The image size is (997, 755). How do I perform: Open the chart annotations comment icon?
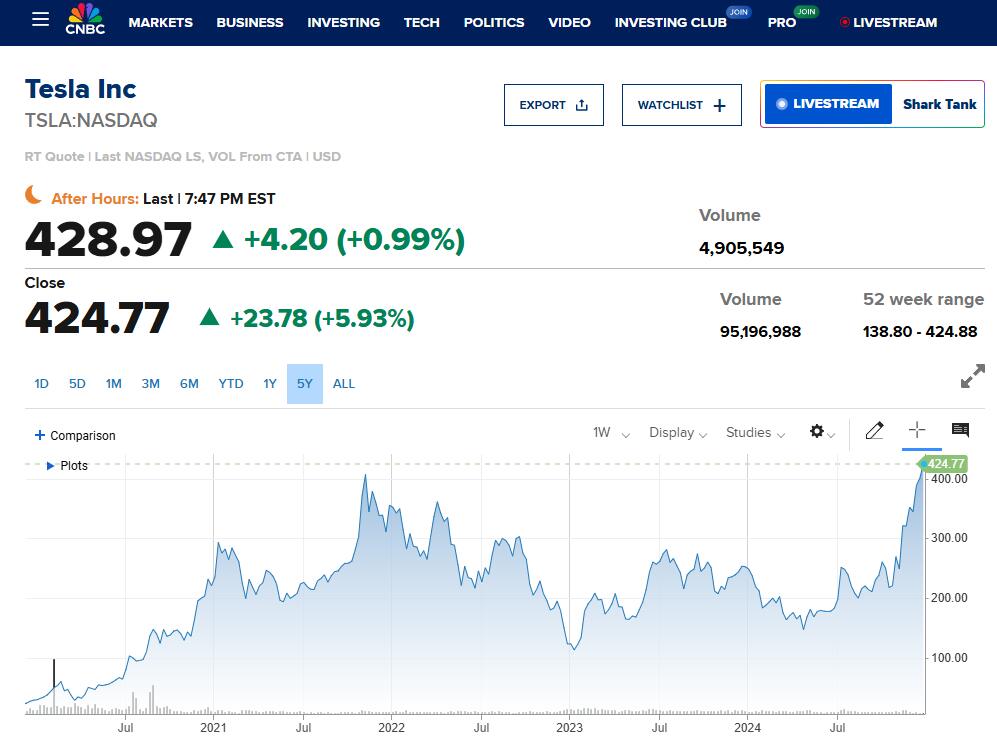click(960, 430)
